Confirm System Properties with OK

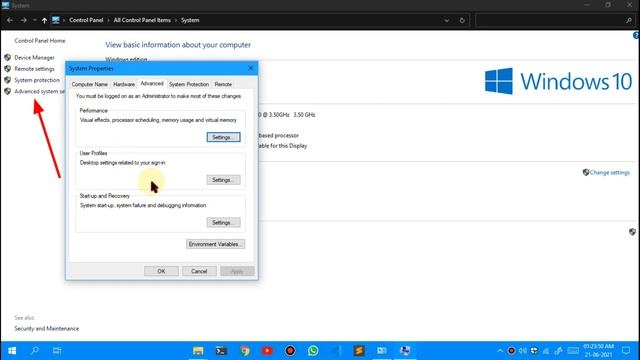click(161, 271)
